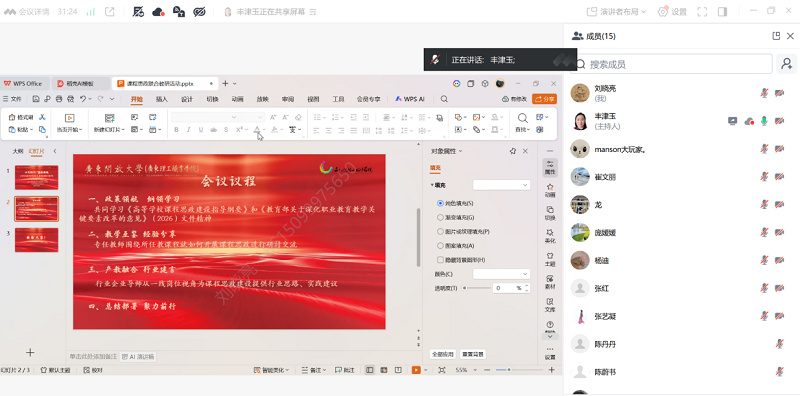Switch to the WPS Office home tab
The image size is (800, 396).
tap(24, 84)
